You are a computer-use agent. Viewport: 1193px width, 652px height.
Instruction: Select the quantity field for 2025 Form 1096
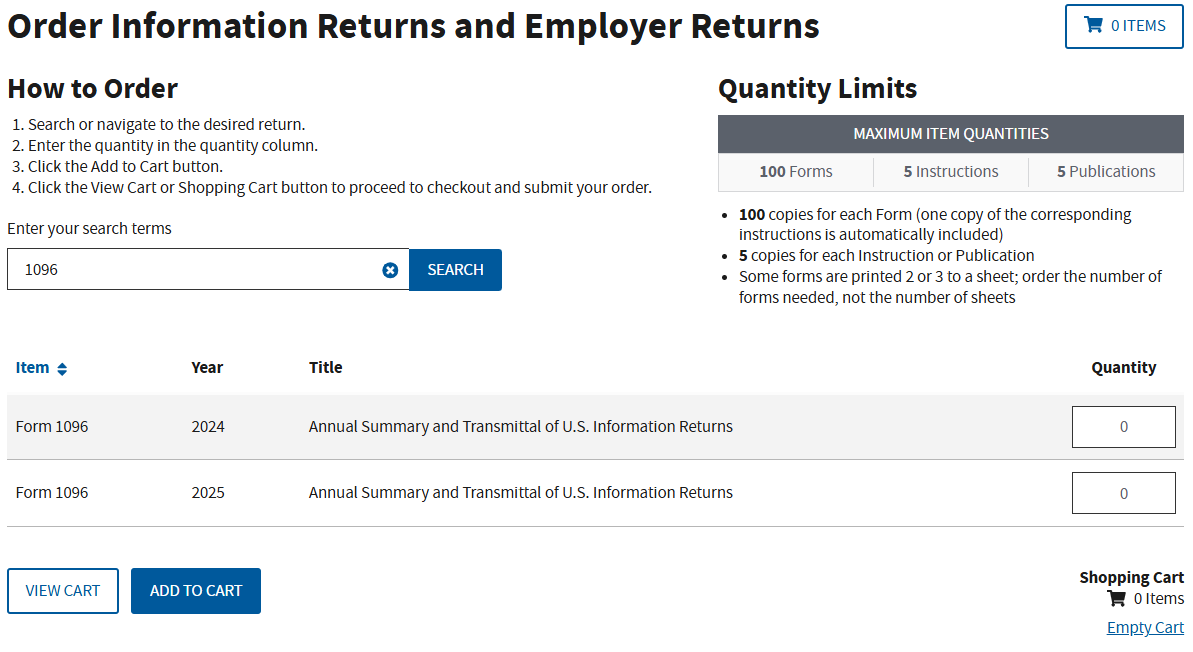click(1123, 492)
